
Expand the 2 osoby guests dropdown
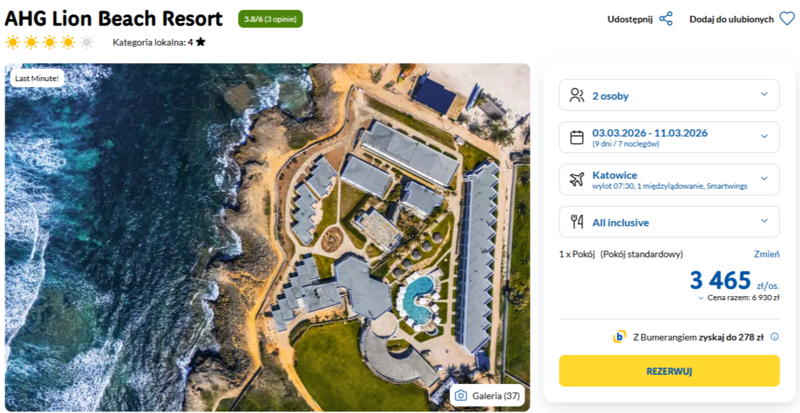tap(764, 95)
